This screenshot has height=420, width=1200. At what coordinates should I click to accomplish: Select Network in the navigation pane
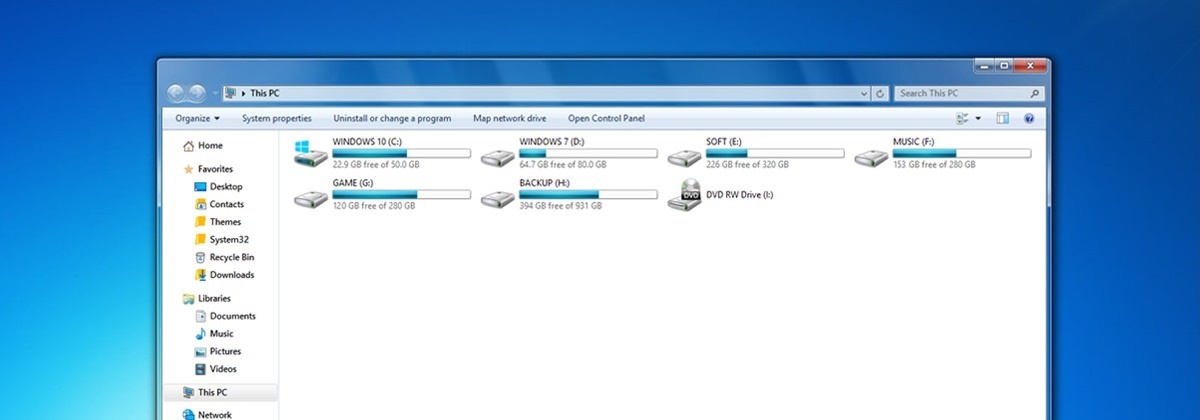[x=207, y=414]
